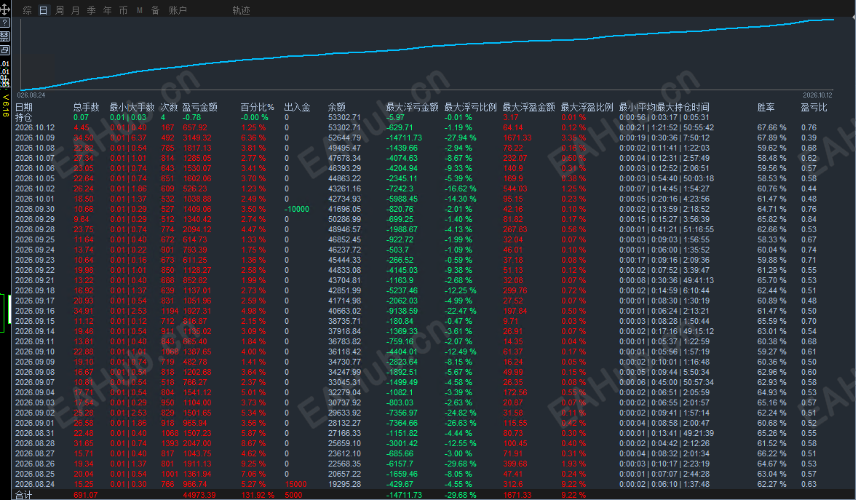Click the 合计 total row label
Screen dimensions: 856x500
23,495
